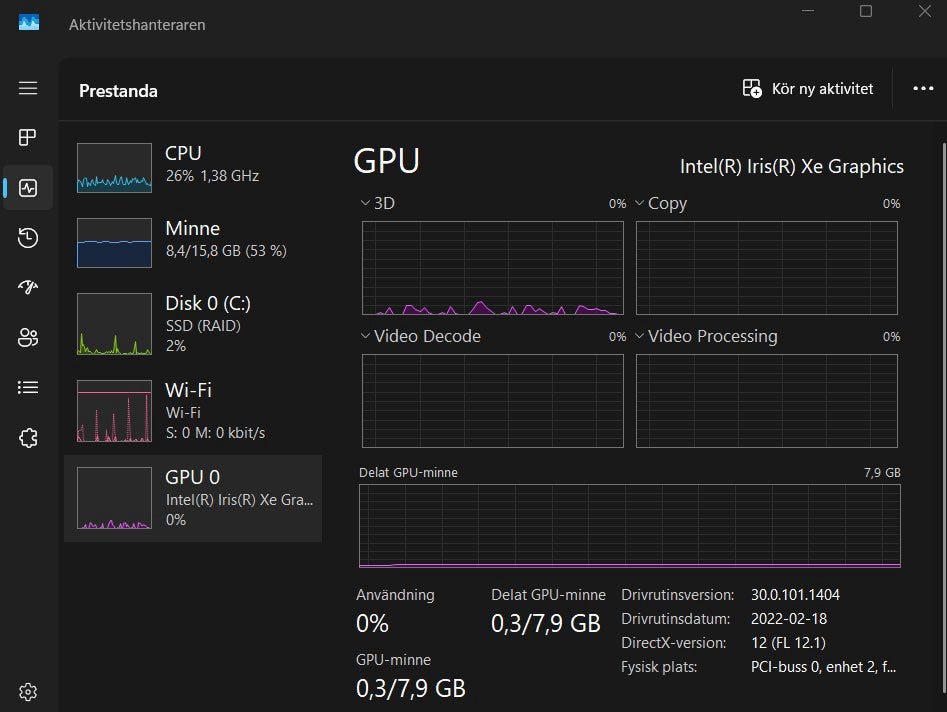Click Kör ny aktivitet button
The width and height of the screenshot is (947, 712).
pyautogui.click(x=808, y=89)
